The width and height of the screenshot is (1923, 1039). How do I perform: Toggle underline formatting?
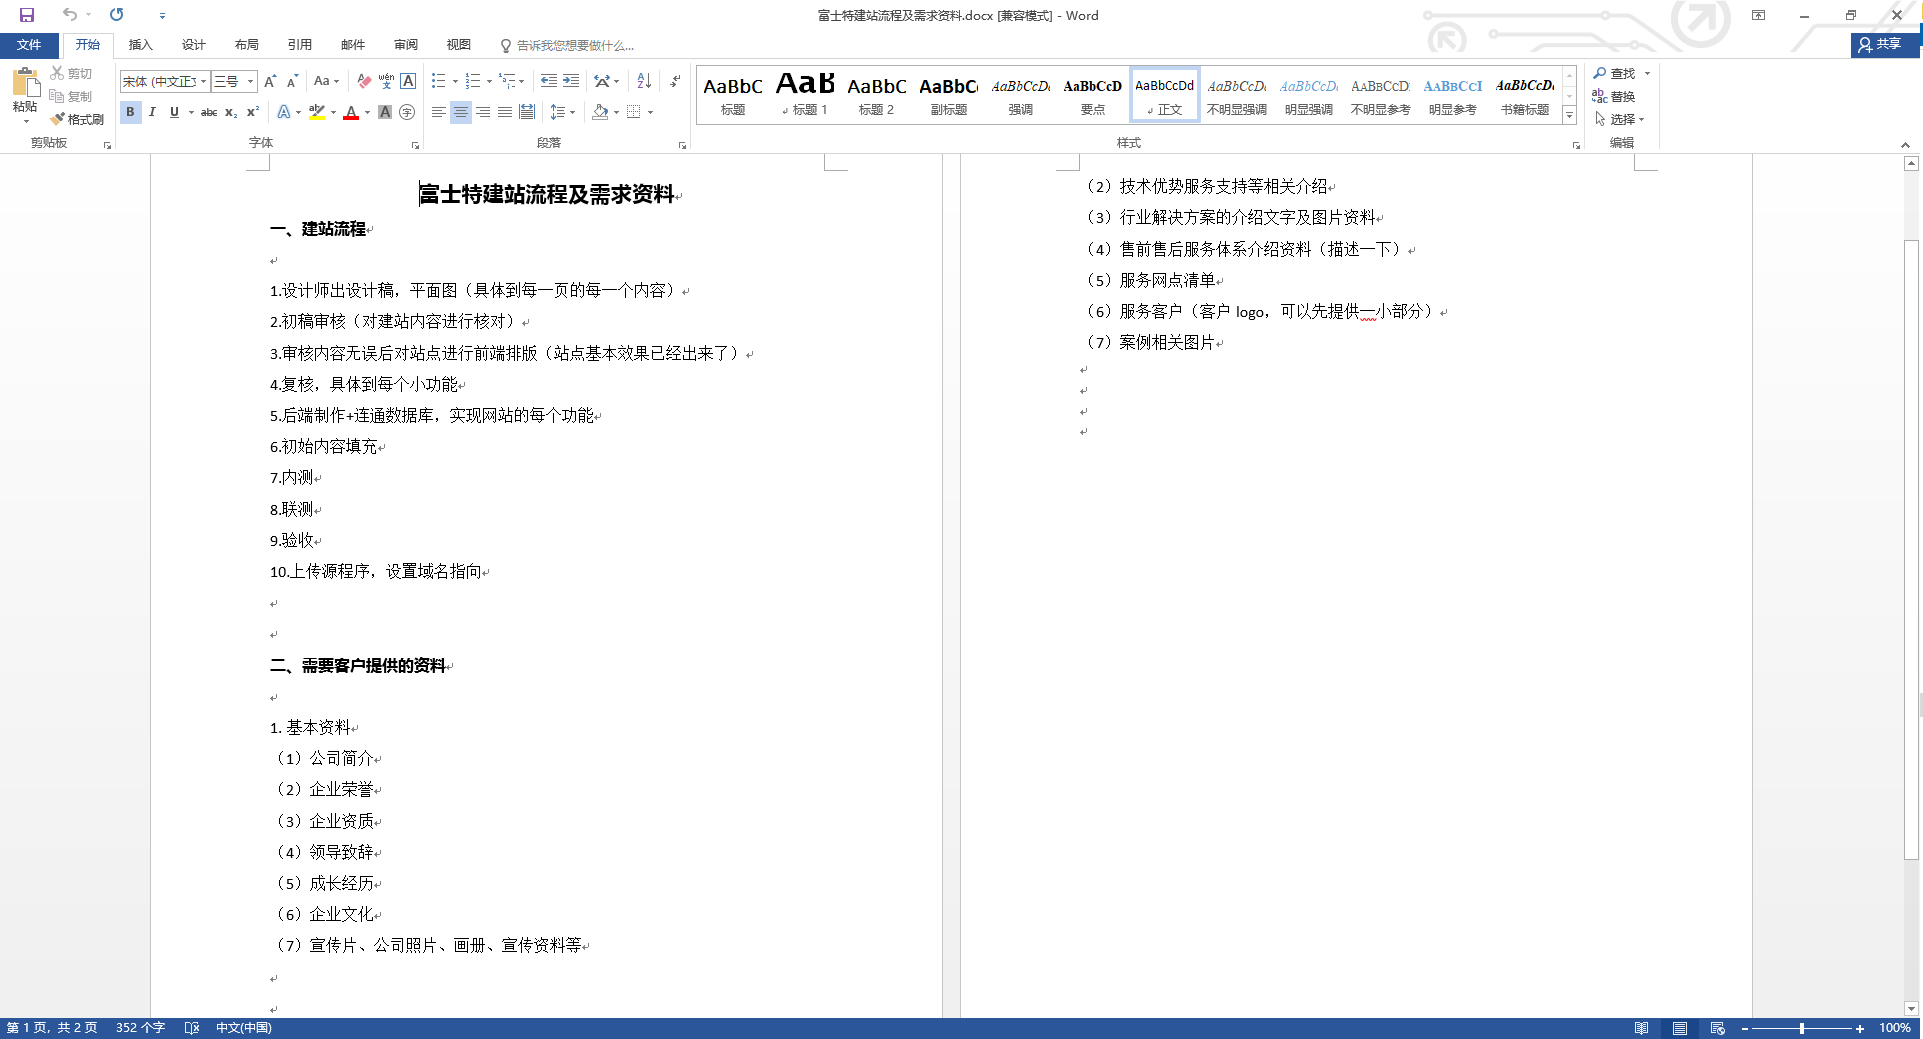pyautogui.click(x=174, y=112)
